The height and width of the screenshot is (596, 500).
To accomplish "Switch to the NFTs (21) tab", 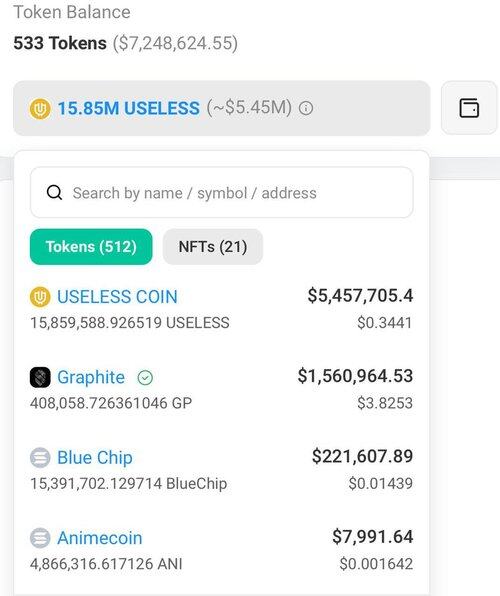I will tap(213, 247).
